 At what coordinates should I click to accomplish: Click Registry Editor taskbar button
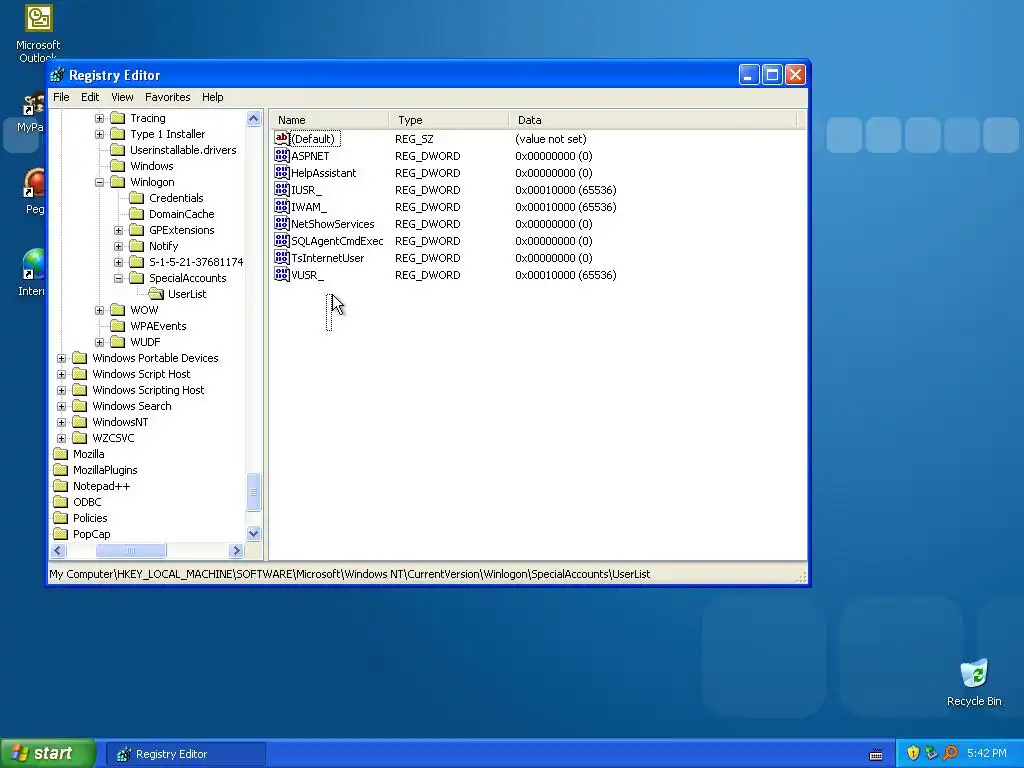coord(185,754)
